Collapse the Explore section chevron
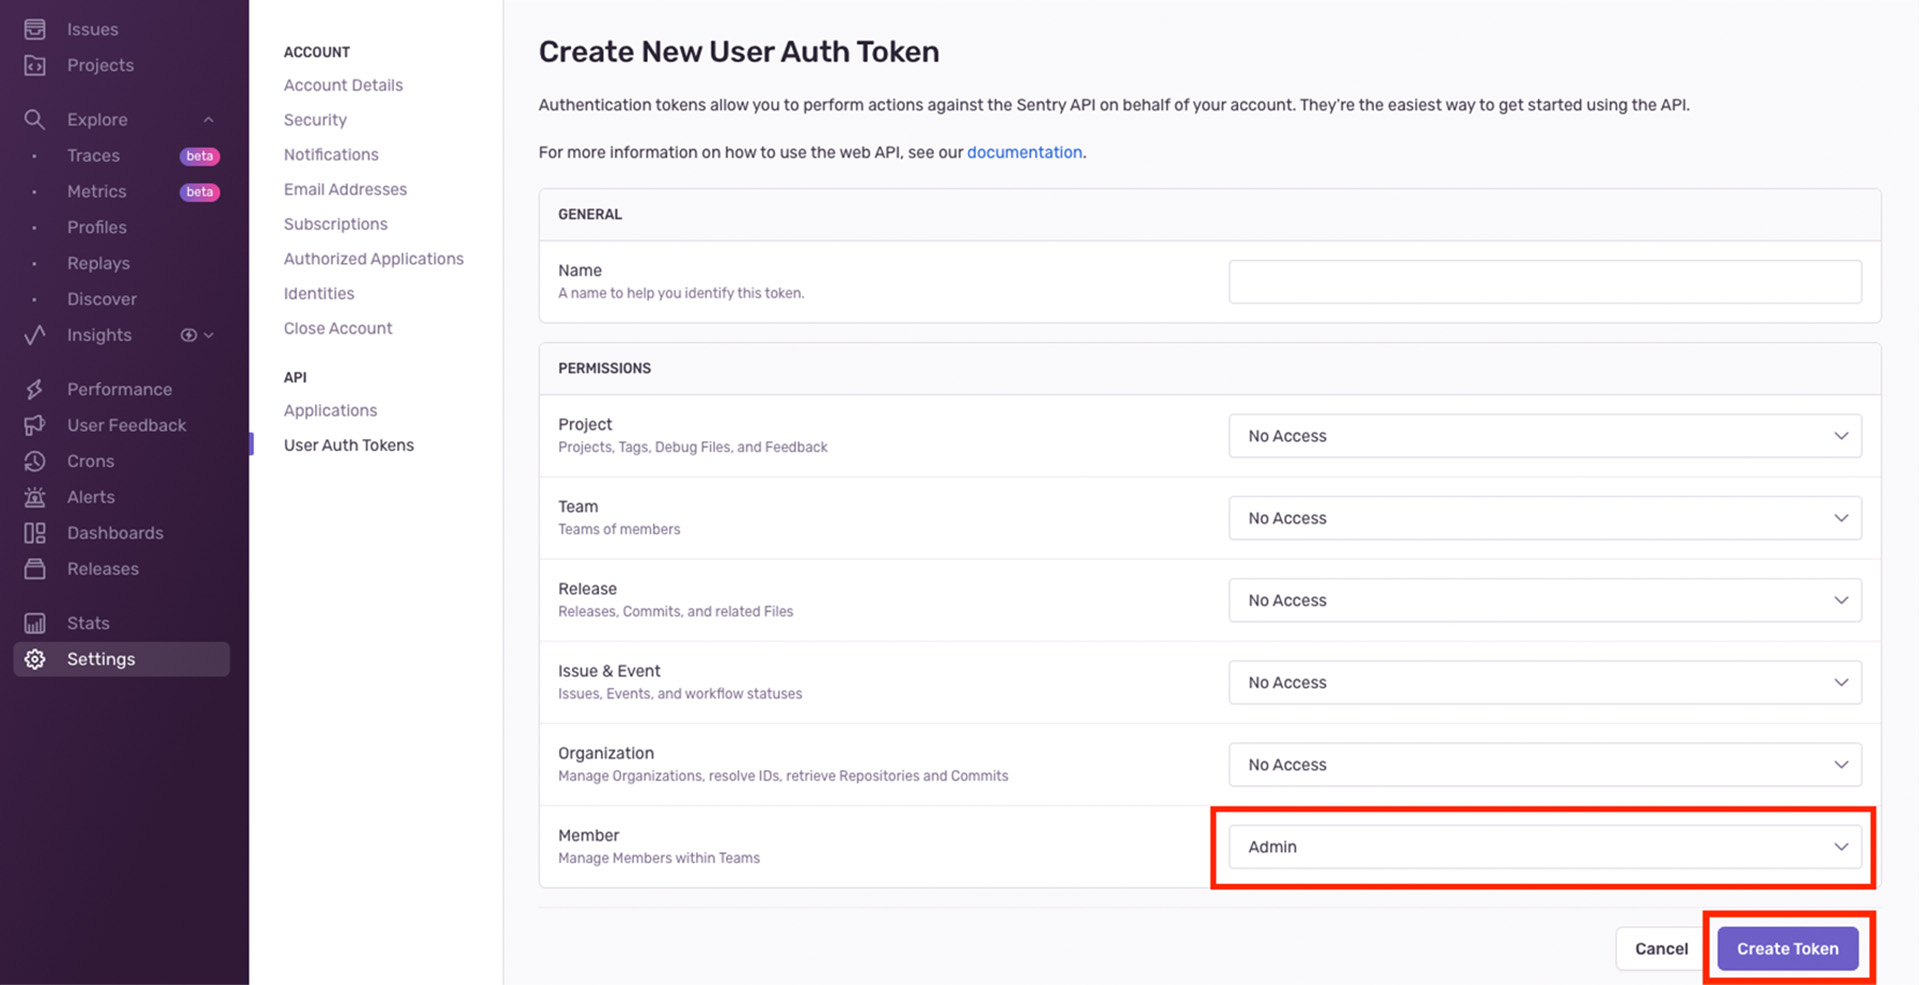Viewport: 1920px width, 985px height. (208, 120)
